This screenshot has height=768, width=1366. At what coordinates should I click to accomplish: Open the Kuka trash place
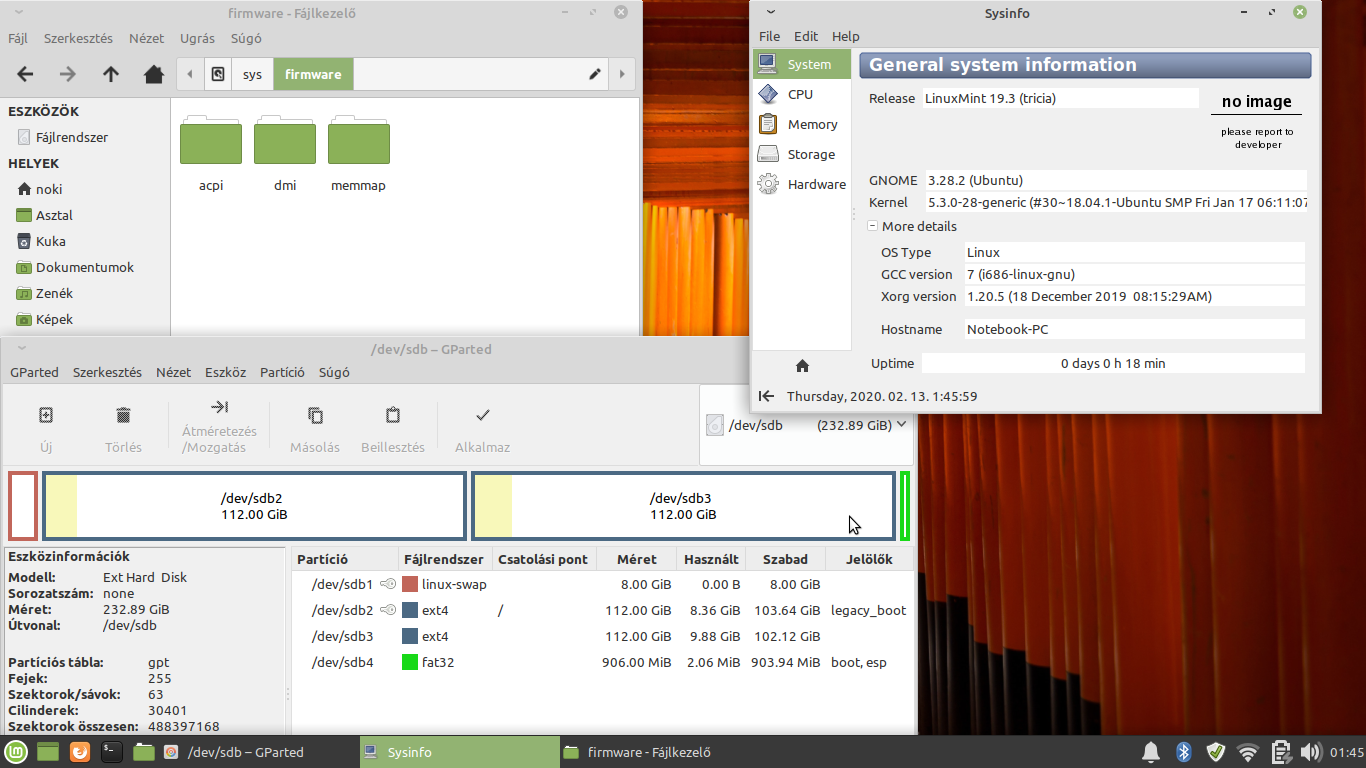[x=50, y=241]
